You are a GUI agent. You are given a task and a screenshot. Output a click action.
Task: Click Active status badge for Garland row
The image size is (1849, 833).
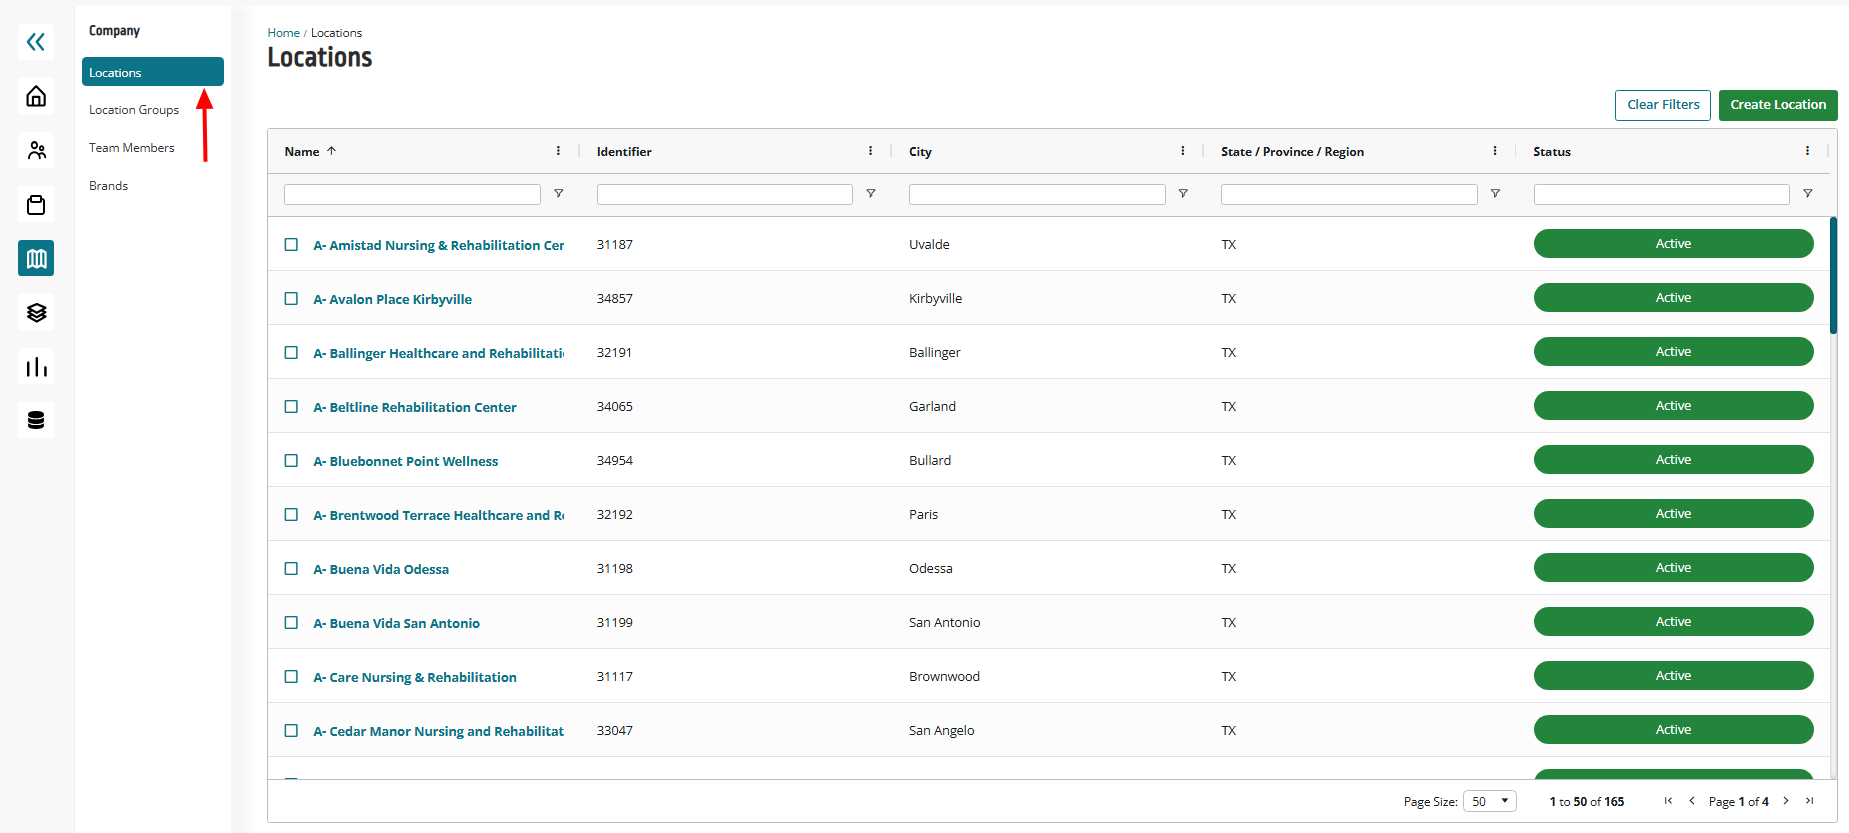tap(1673, 406)
